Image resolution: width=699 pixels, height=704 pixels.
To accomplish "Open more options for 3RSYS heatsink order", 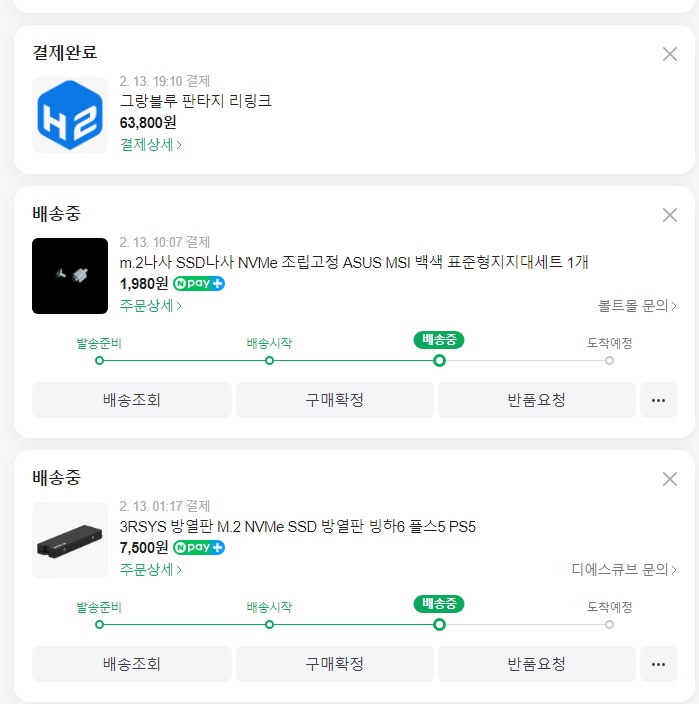I will [658, 664].
